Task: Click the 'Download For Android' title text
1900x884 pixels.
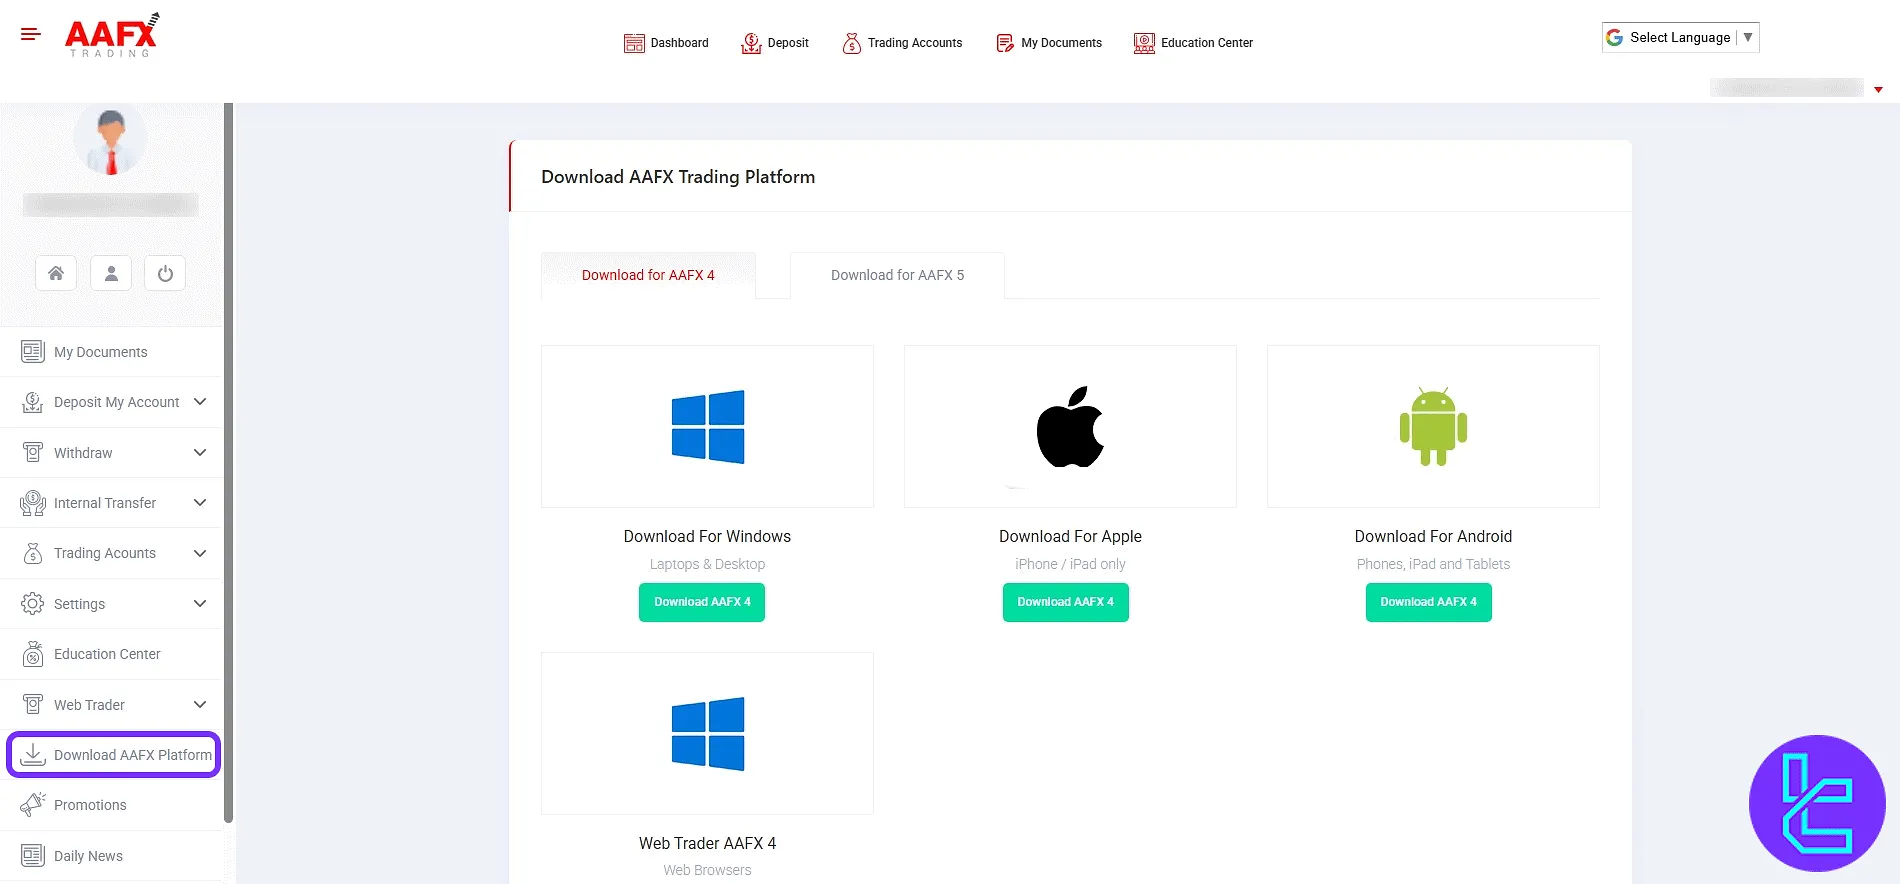Action: tap(1433, 537)
